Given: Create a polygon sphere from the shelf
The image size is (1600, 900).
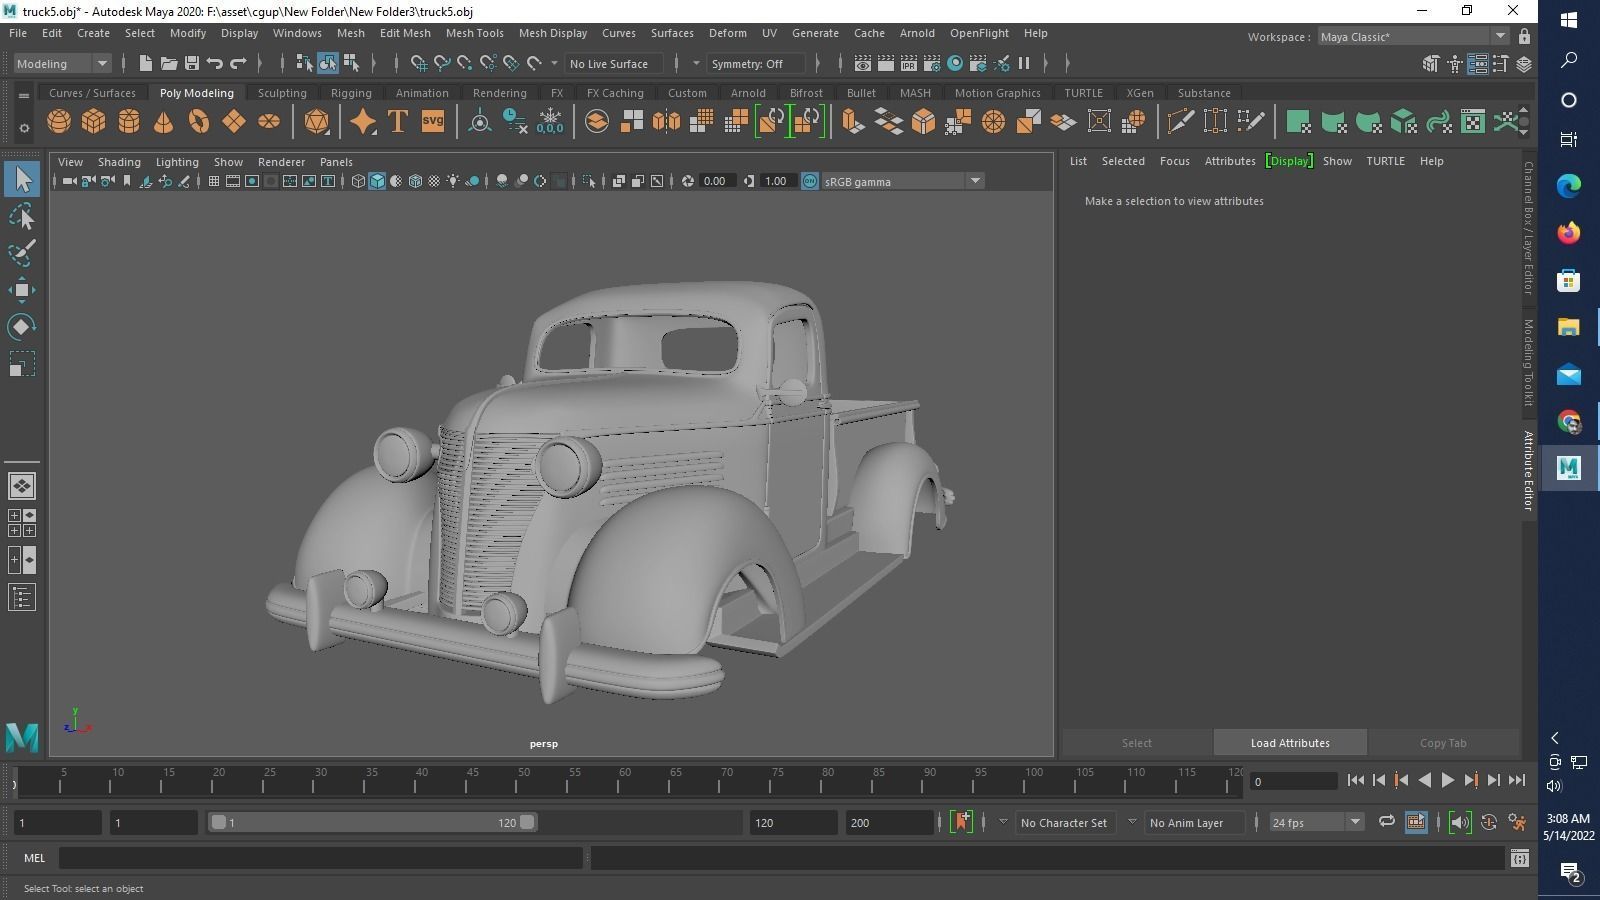Looking at the screenshot, I should (x=59, y=122).
